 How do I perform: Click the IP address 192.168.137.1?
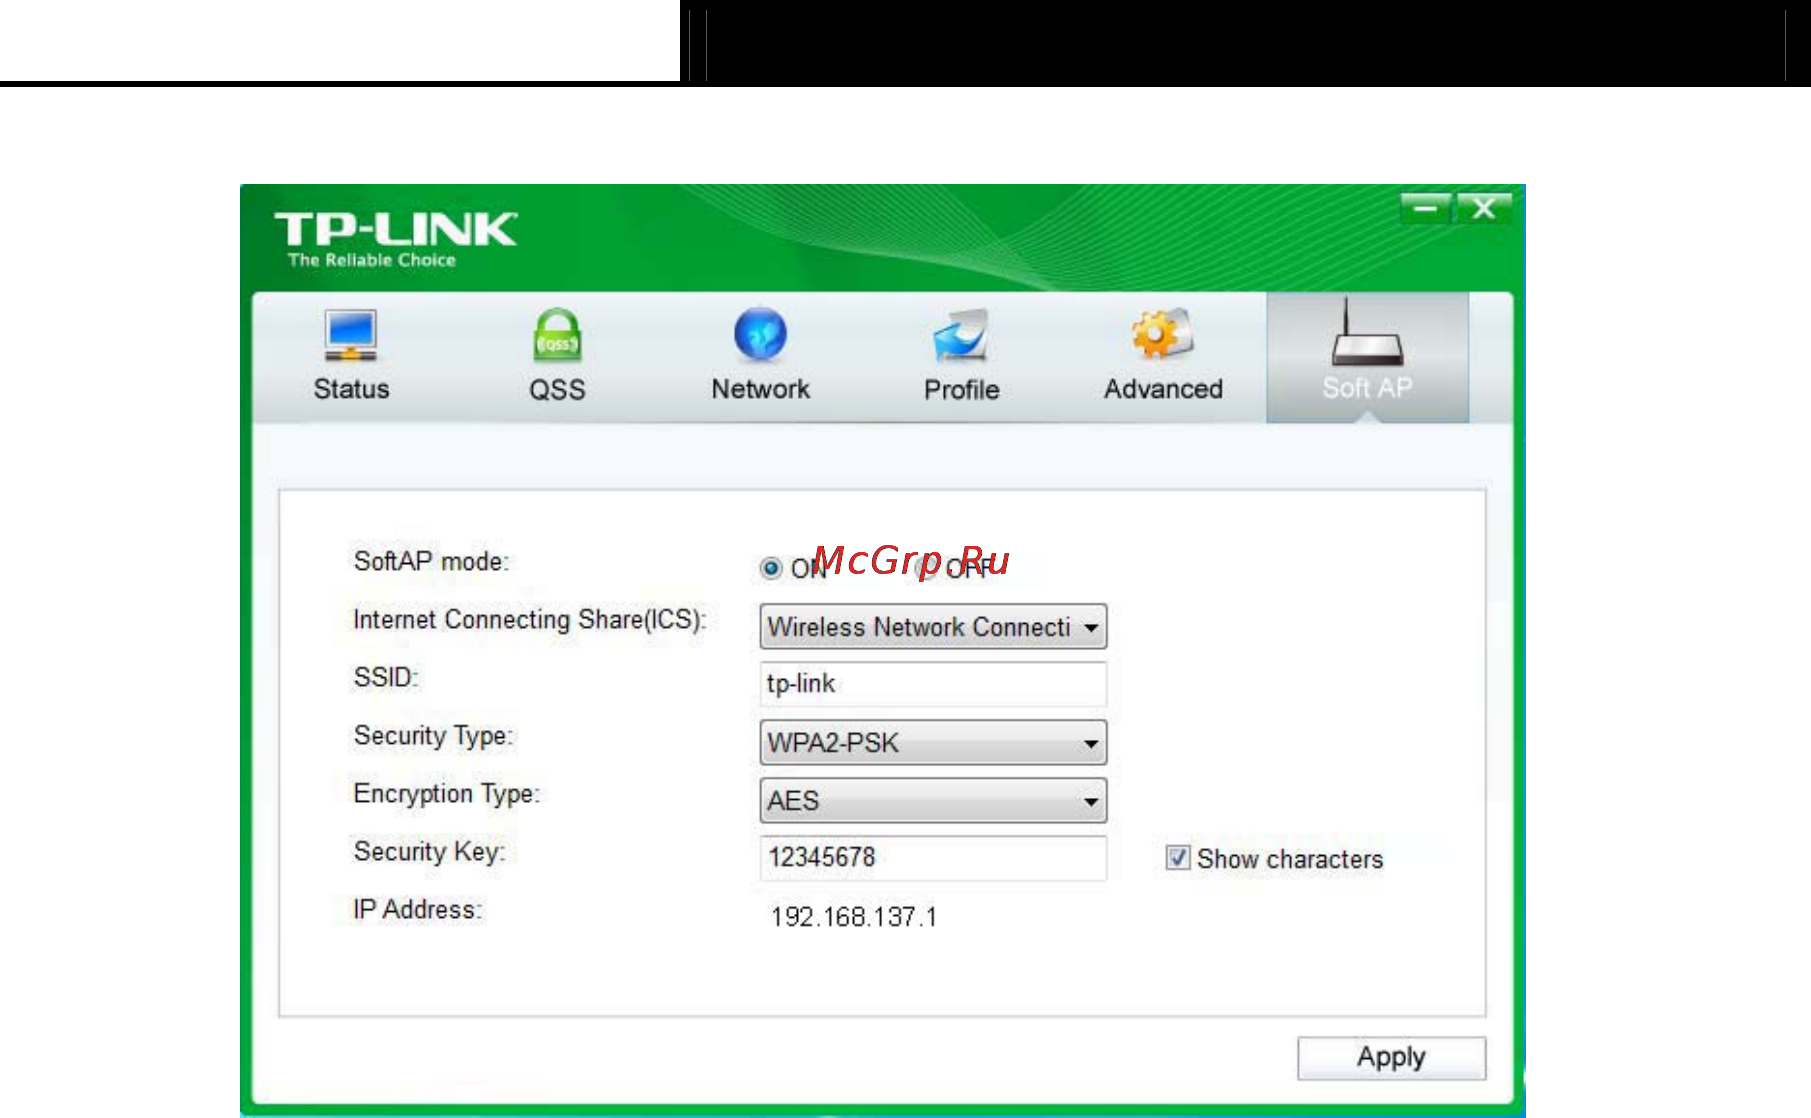click(x=854, y=917)
